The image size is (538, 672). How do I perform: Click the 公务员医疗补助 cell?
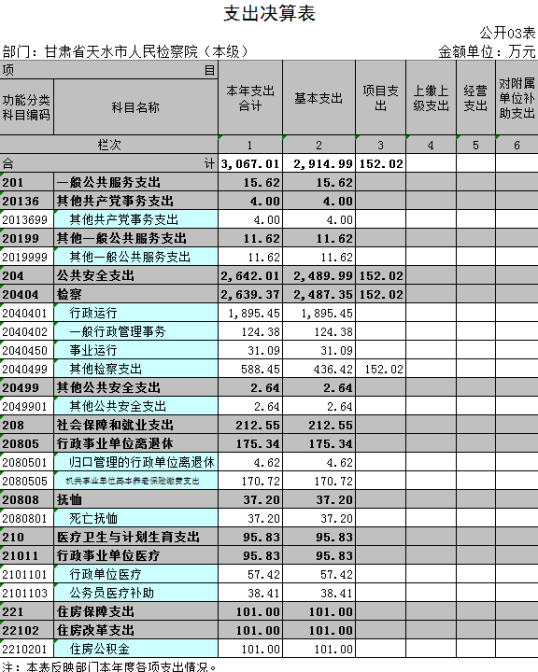pyautogui.click(x=136, y=593)
